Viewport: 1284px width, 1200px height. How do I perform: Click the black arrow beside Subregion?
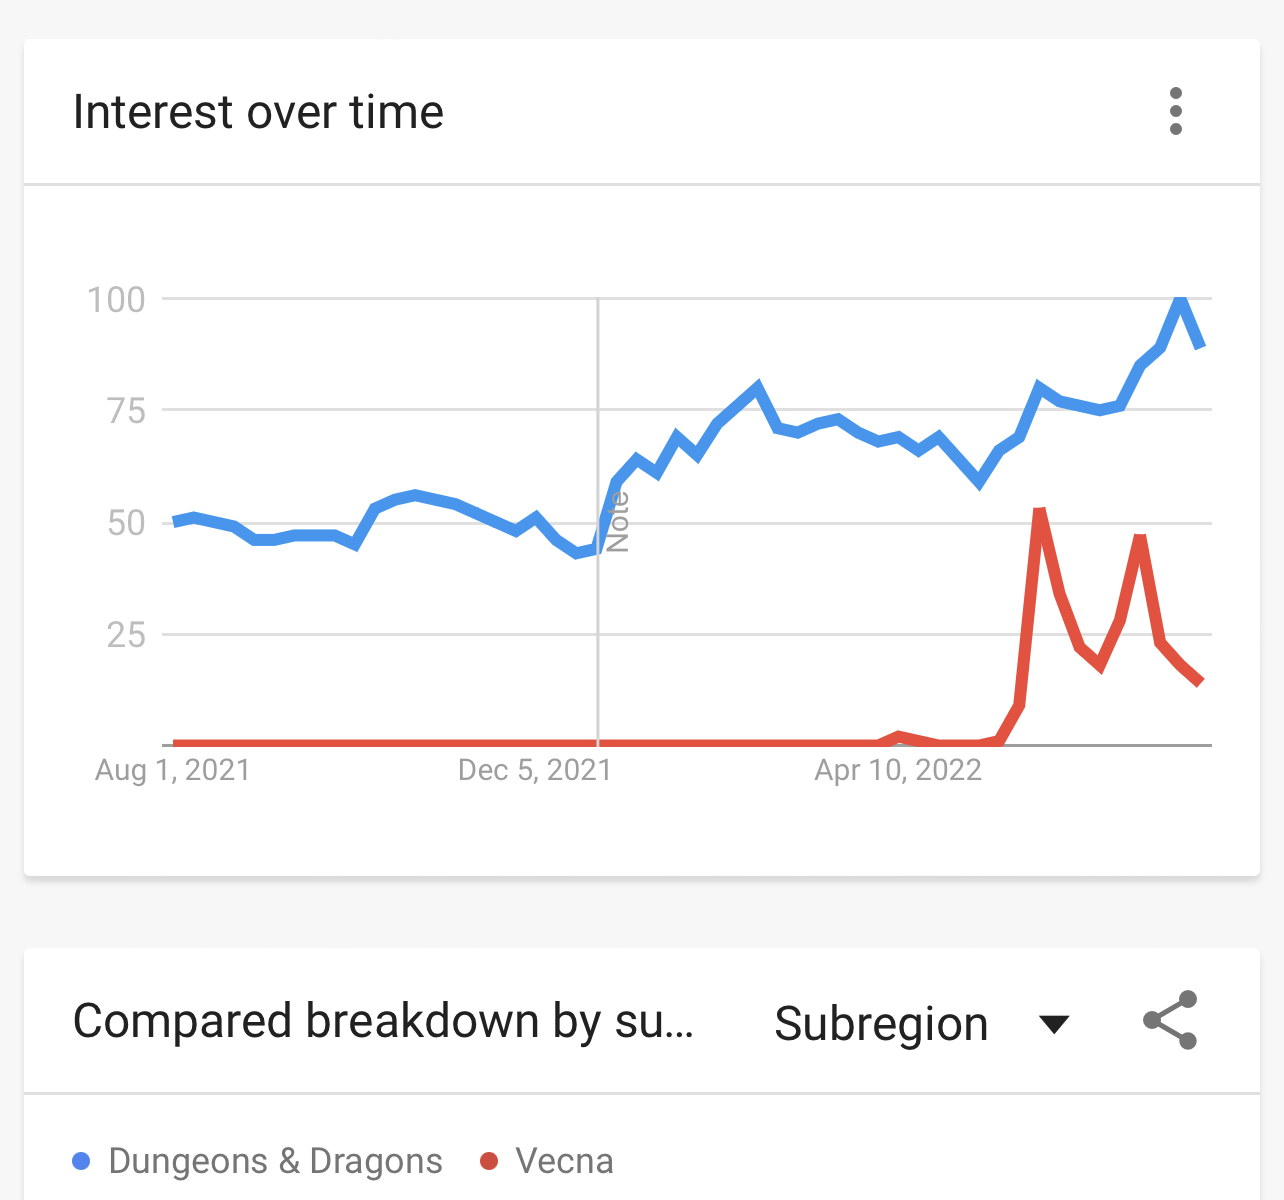(1054, 1025)
